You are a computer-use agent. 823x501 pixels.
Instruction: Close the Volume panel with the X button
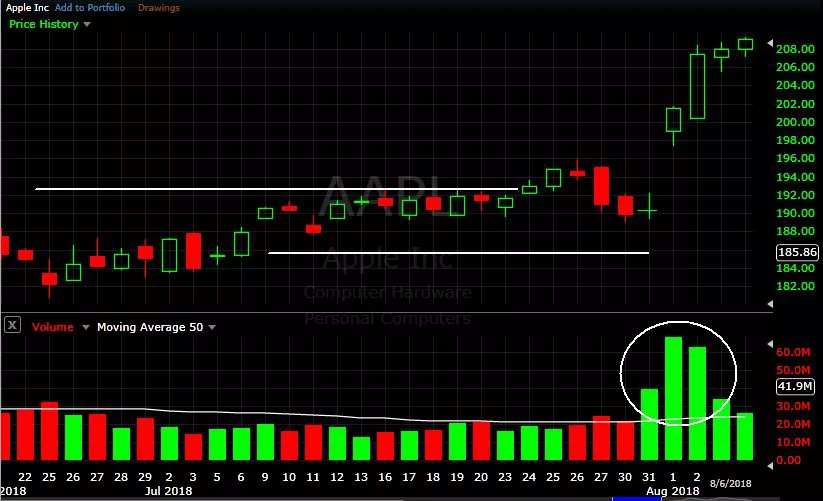tap(13, 325)
